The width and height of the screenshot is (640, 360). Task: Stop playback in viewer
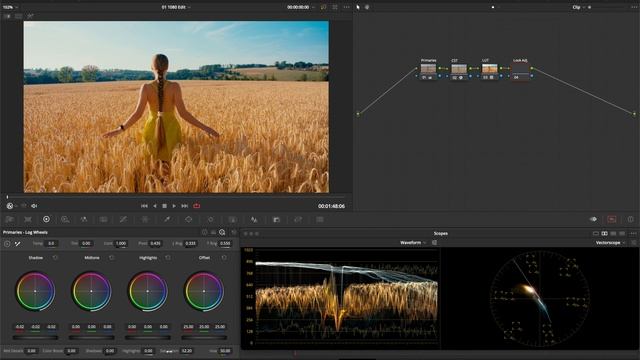164,206
